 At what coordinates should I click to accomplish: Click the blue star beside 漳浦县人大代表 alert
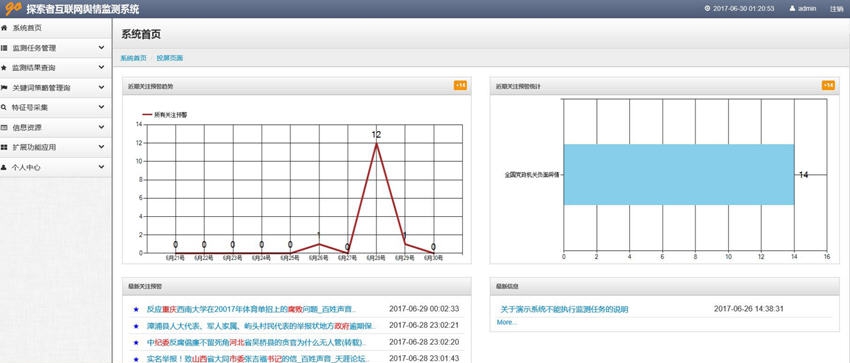[x=136, y=326]
